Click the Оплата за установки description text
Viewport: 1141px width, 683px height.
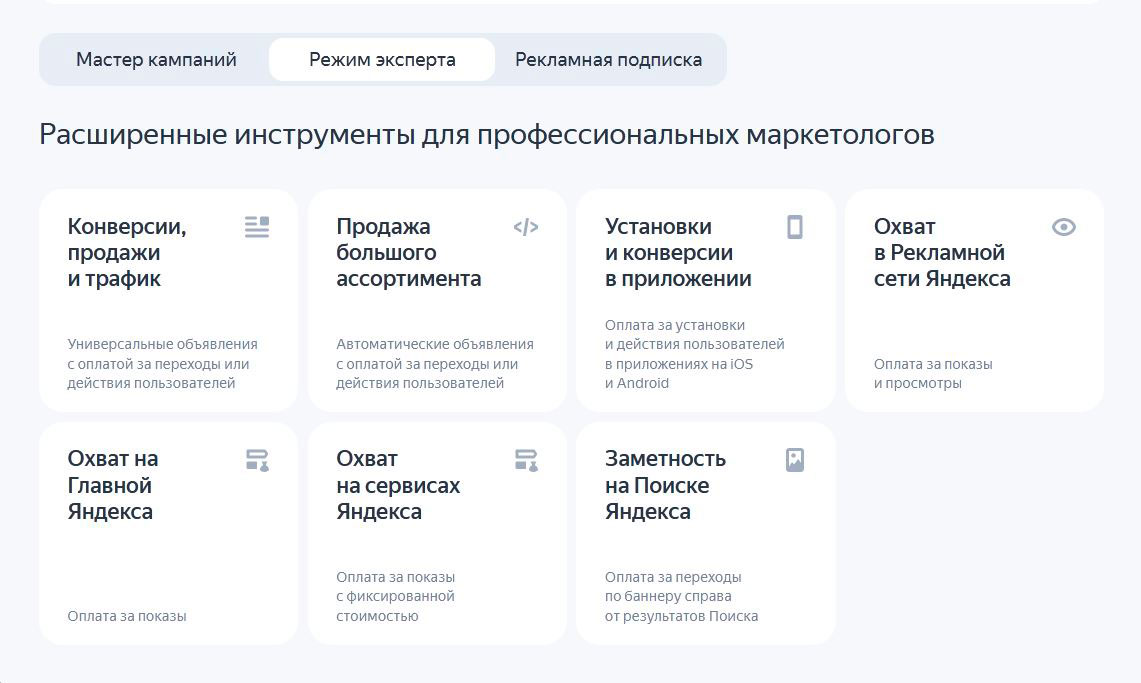pos(694,354)
